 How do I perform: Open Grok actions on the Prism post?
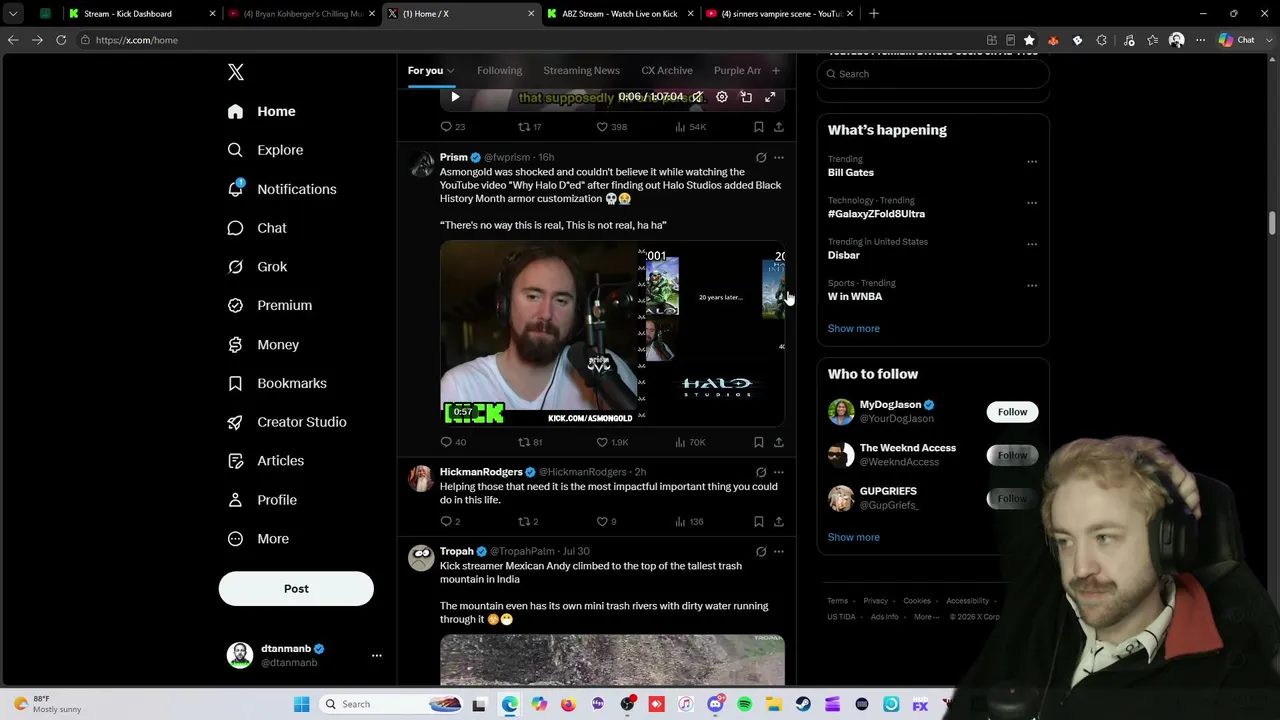(x=761, y=157)
